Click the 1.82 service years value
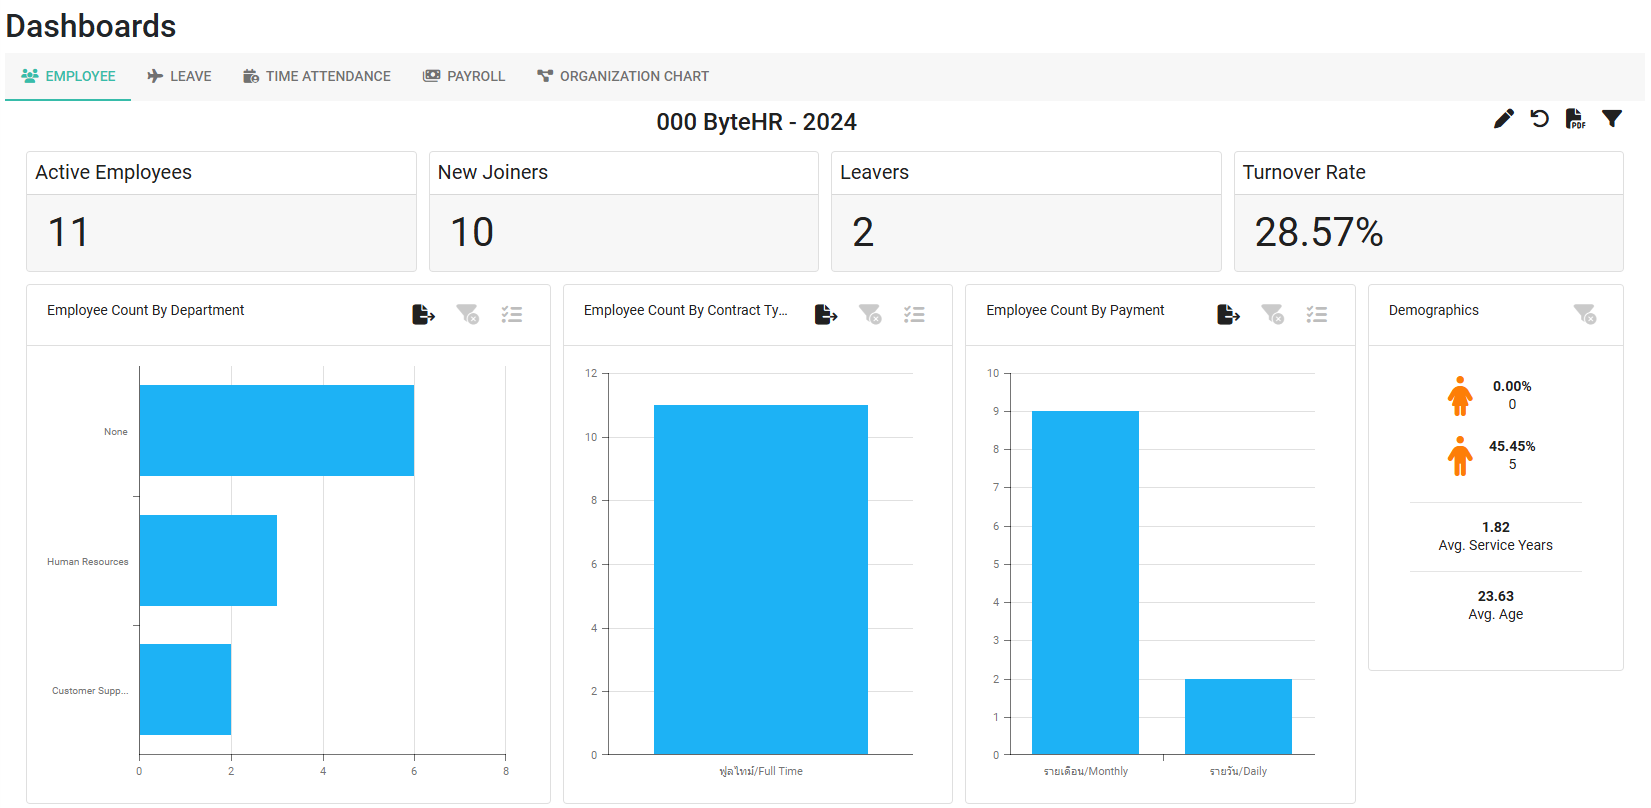The width and height of the screenshot is (1651, 808). [x=1495, y=527]
